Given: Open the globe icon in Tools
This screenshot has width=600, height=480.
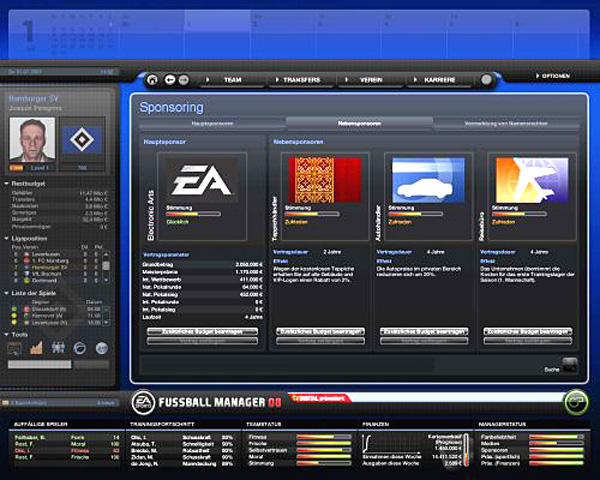Looking at the screenshot, I should pos(102,348).
